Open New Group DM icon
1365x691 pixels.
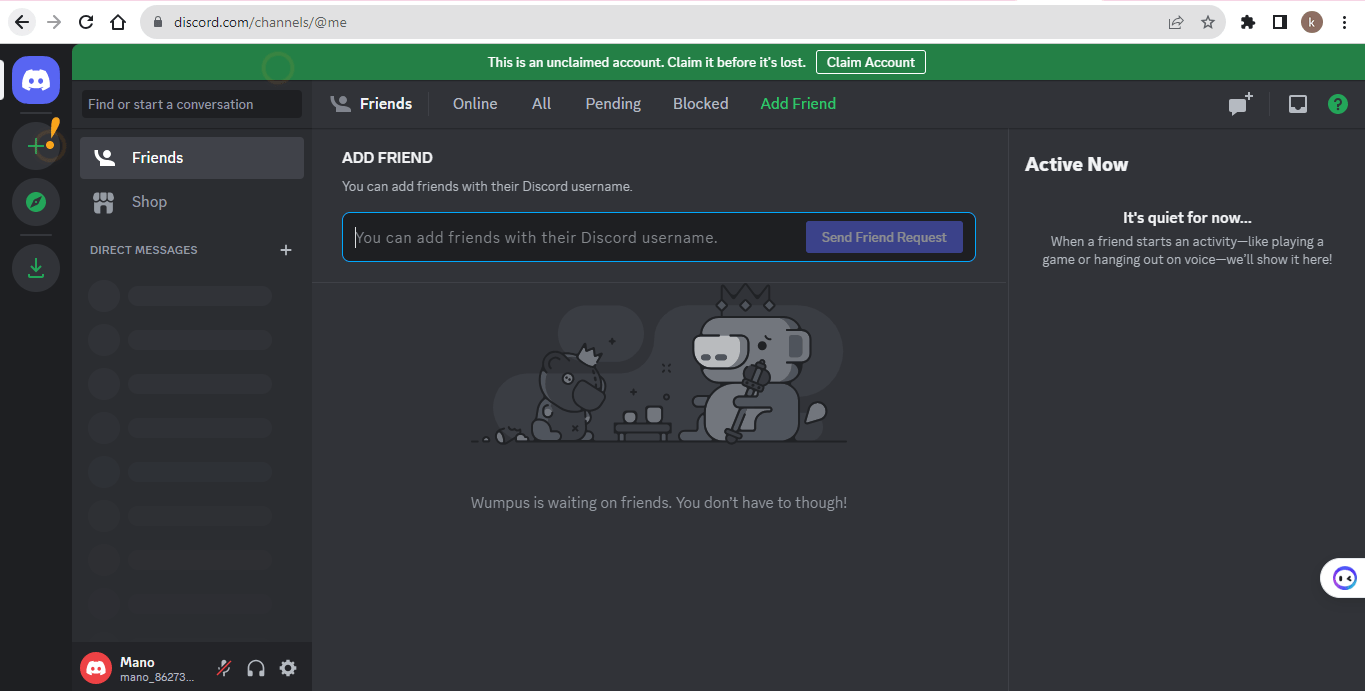1240,104
